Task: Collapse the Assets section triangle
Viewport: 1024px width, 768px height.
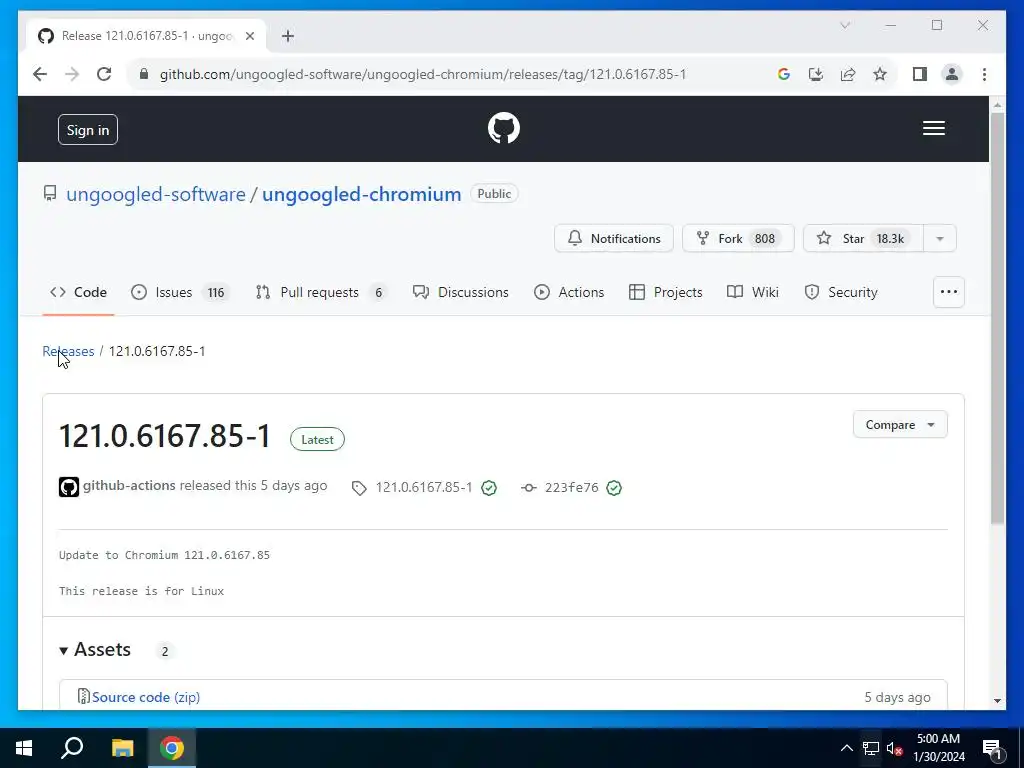Action: (63, 650)
